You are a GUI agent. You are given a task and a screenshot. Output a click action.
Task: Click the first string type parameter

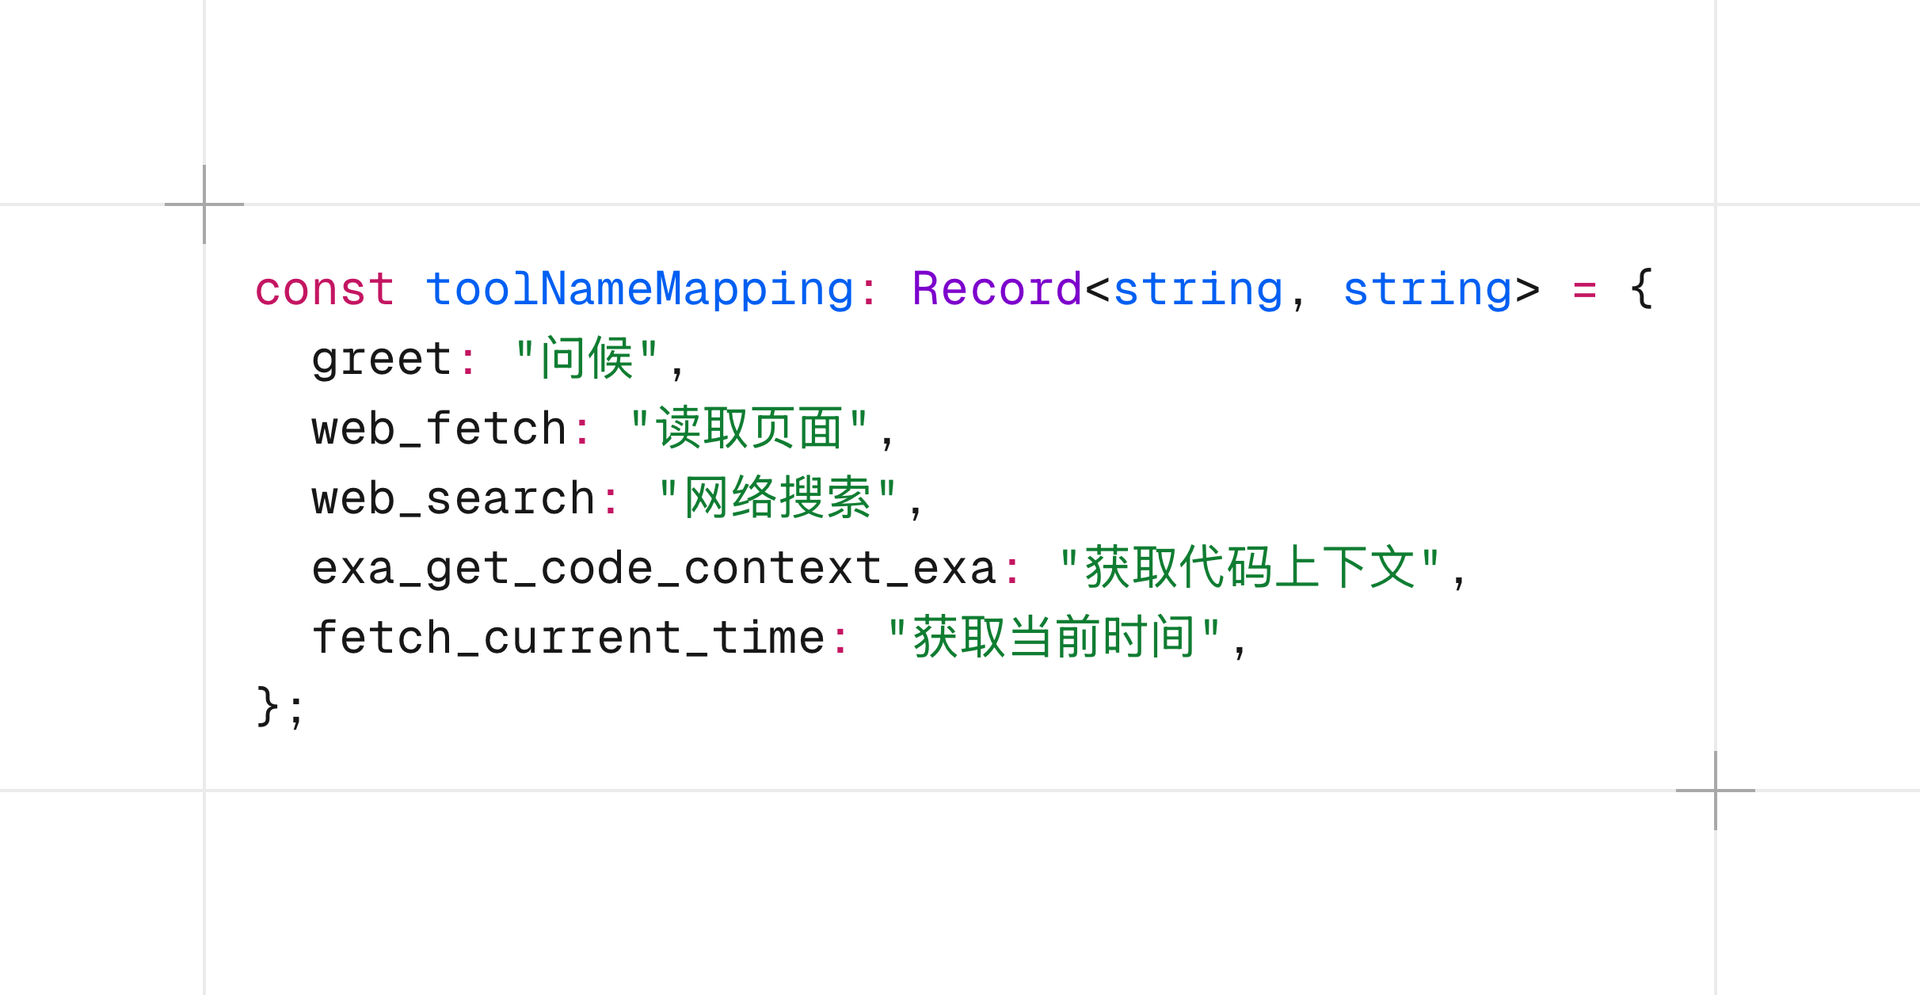click(1200, 290)
